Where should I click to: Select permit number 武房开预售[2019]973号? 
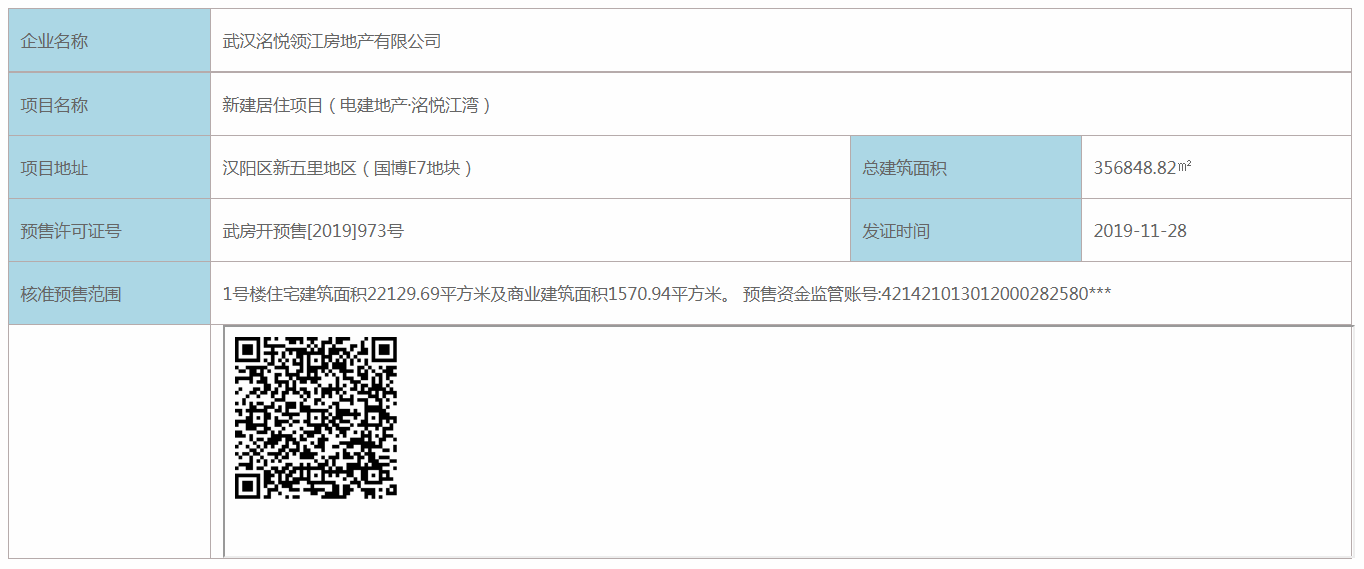point(313,231)
